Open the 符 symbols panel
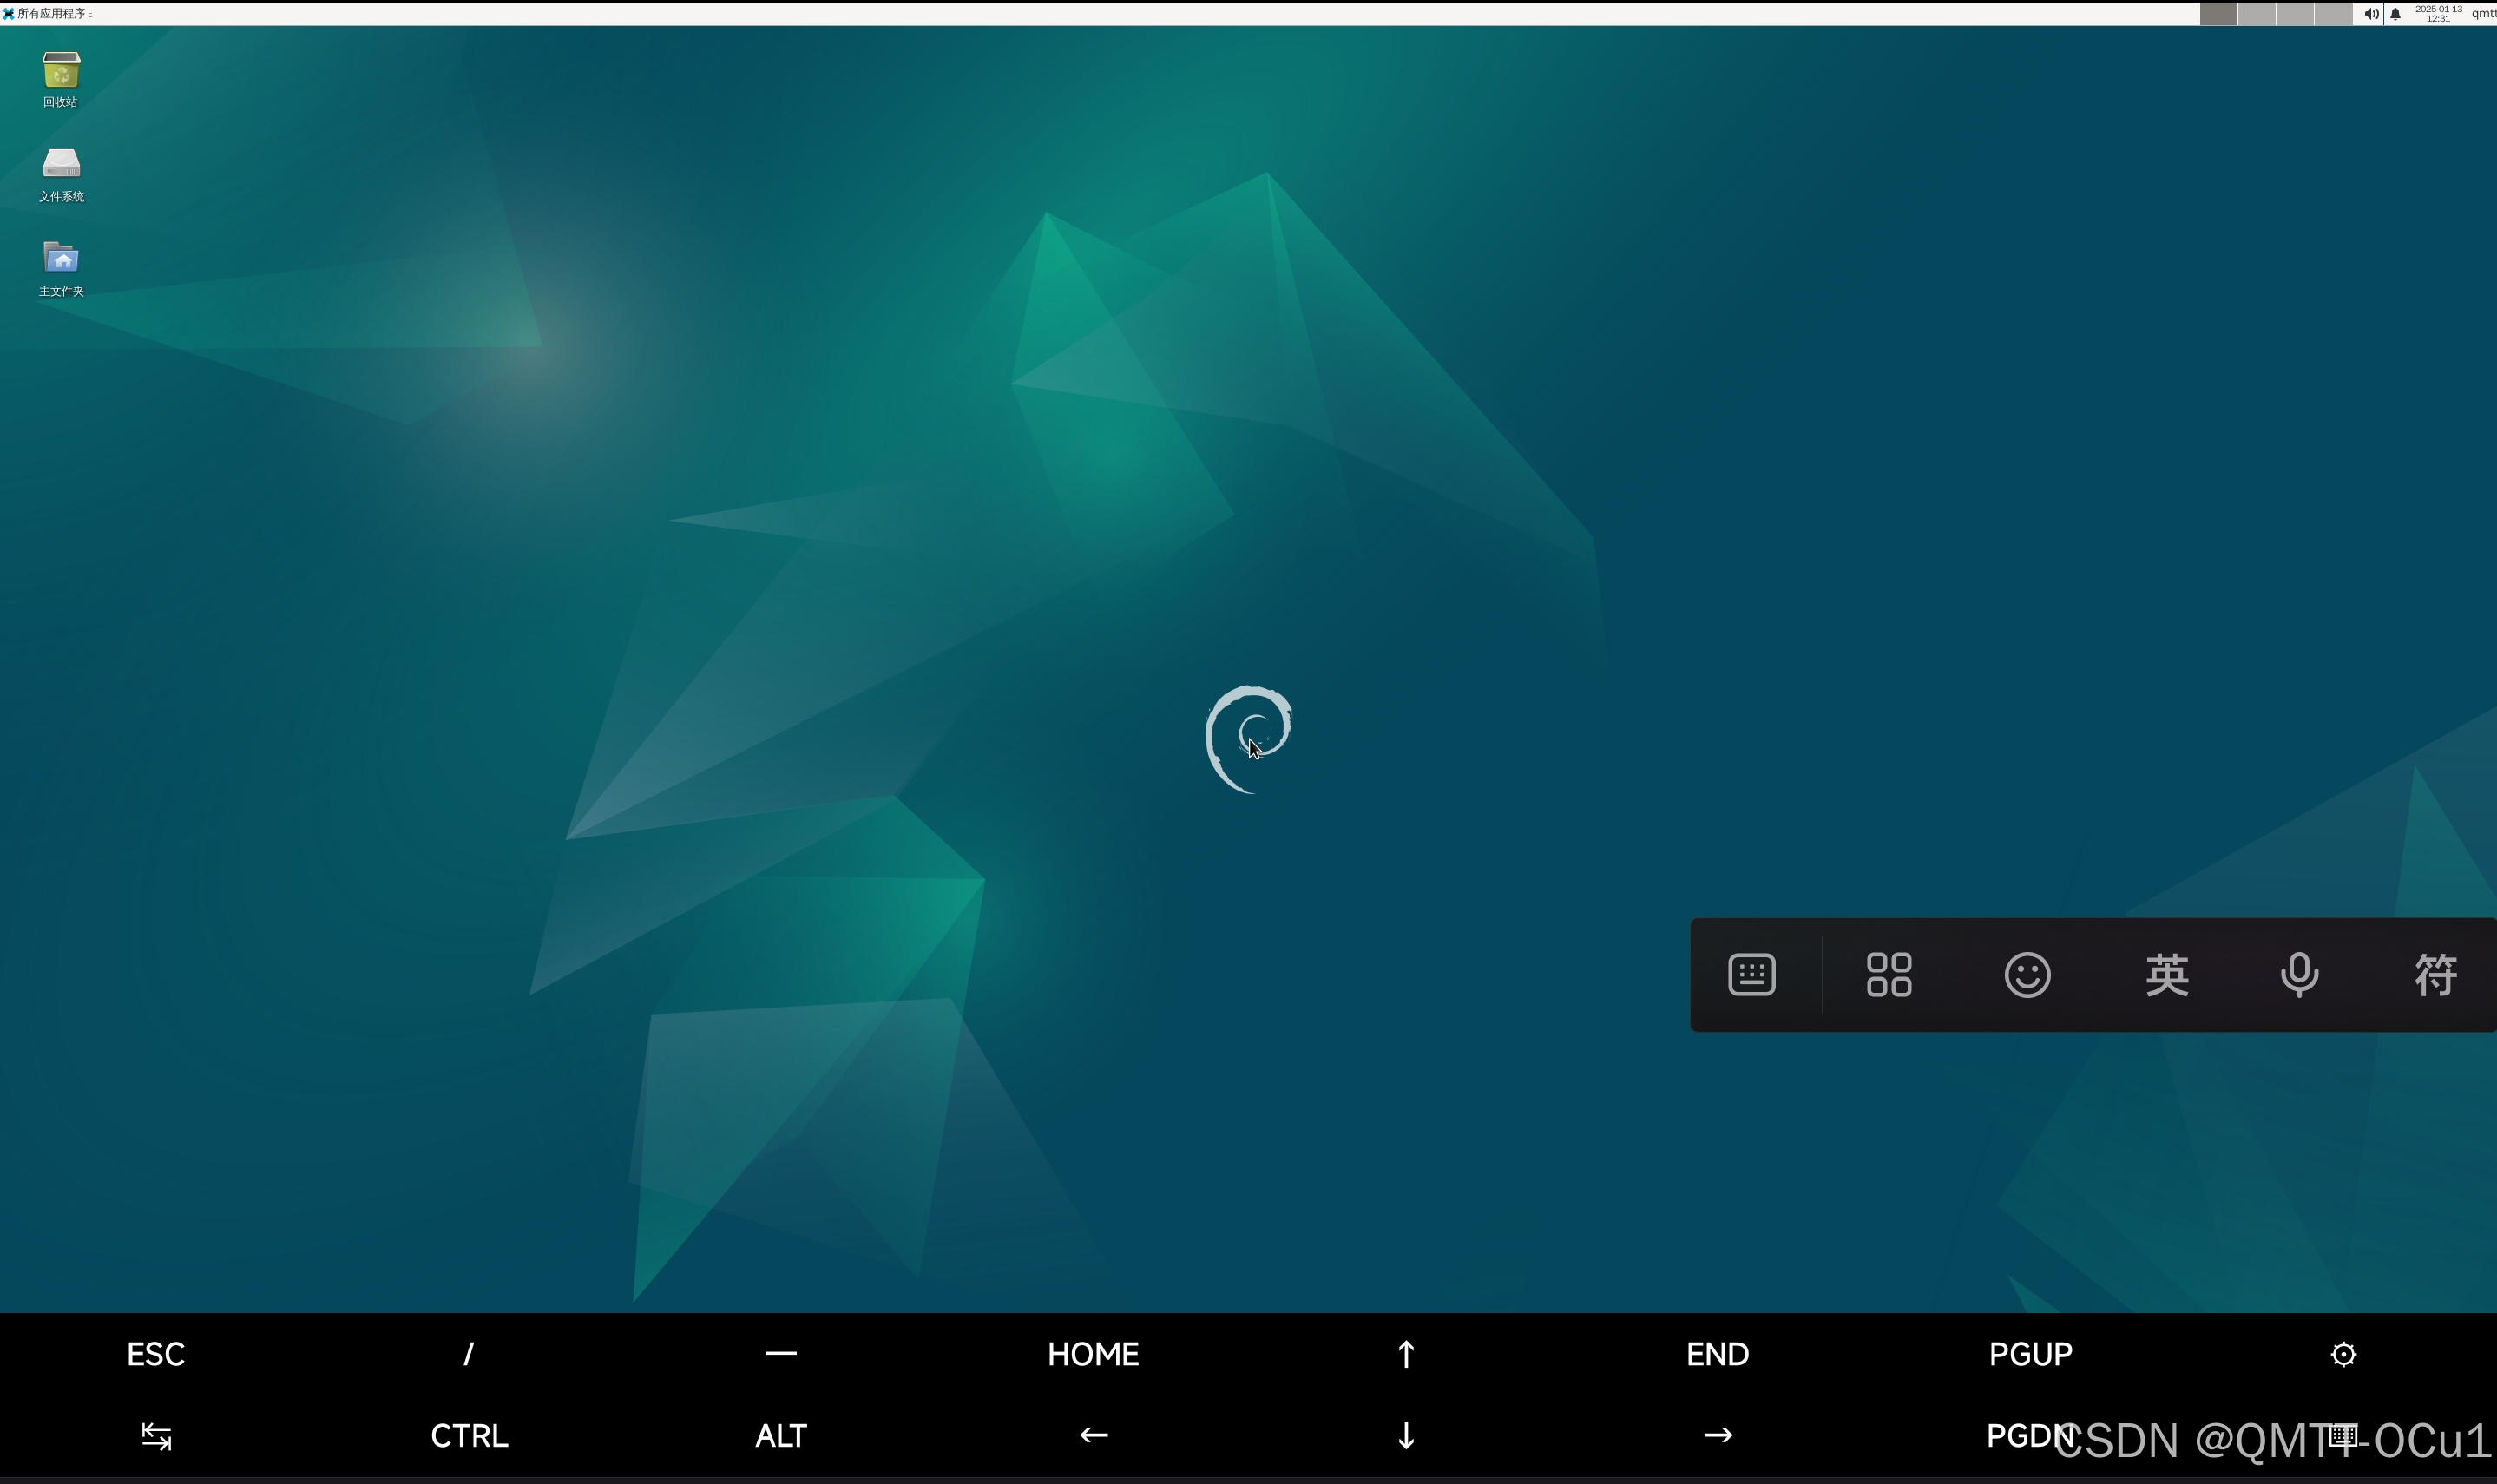The width and height of the screenshot is (2497, 1484). point(2435,975)
